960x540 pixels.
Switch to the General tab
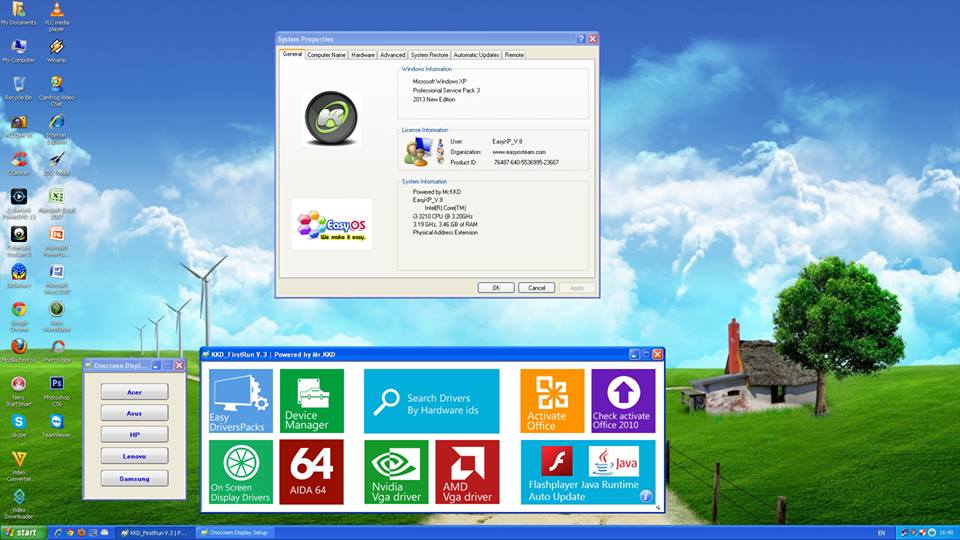click(x=292, y=54)
